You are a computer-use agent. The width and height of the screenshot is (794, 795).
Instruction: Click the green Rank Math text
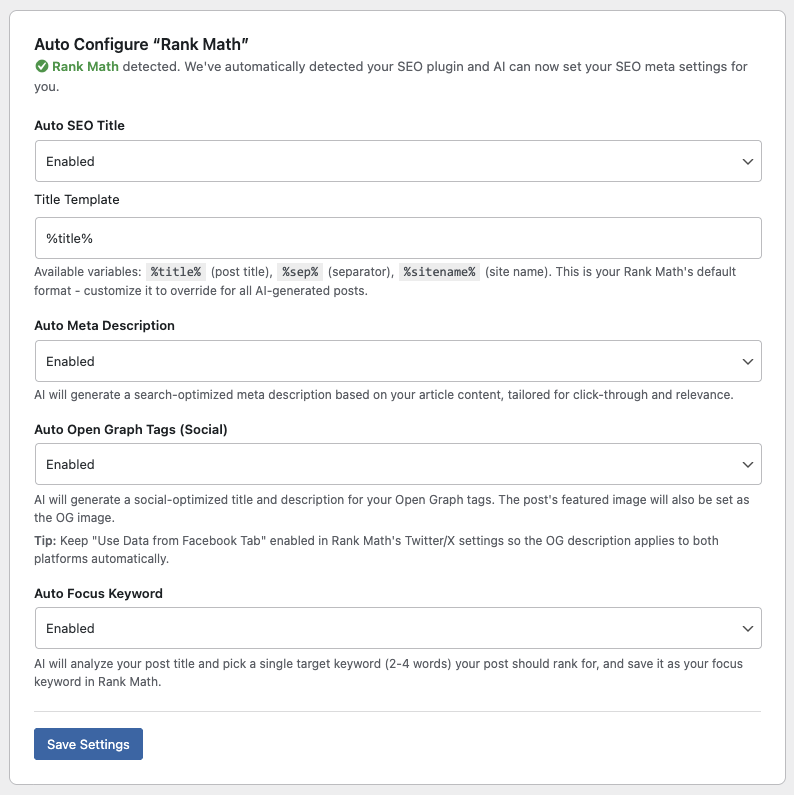tap(85, 66)
